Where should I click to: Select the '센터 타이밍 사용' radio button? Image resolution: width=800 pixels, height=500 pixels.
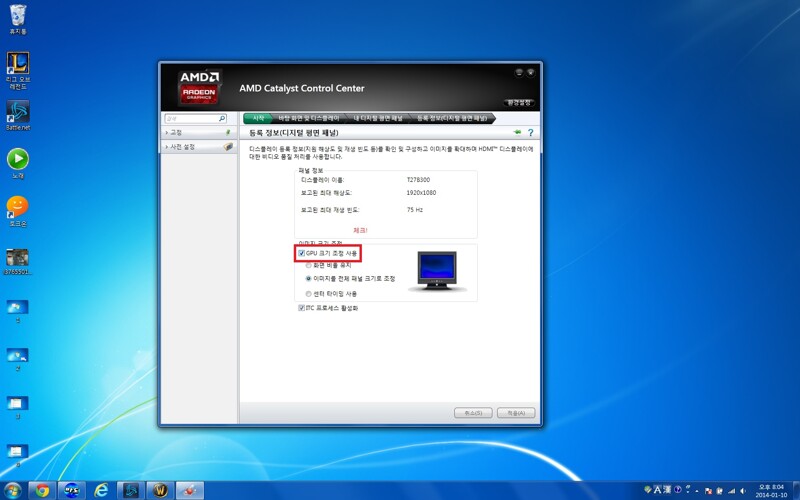pyautogui.click(x=308, y=294)
